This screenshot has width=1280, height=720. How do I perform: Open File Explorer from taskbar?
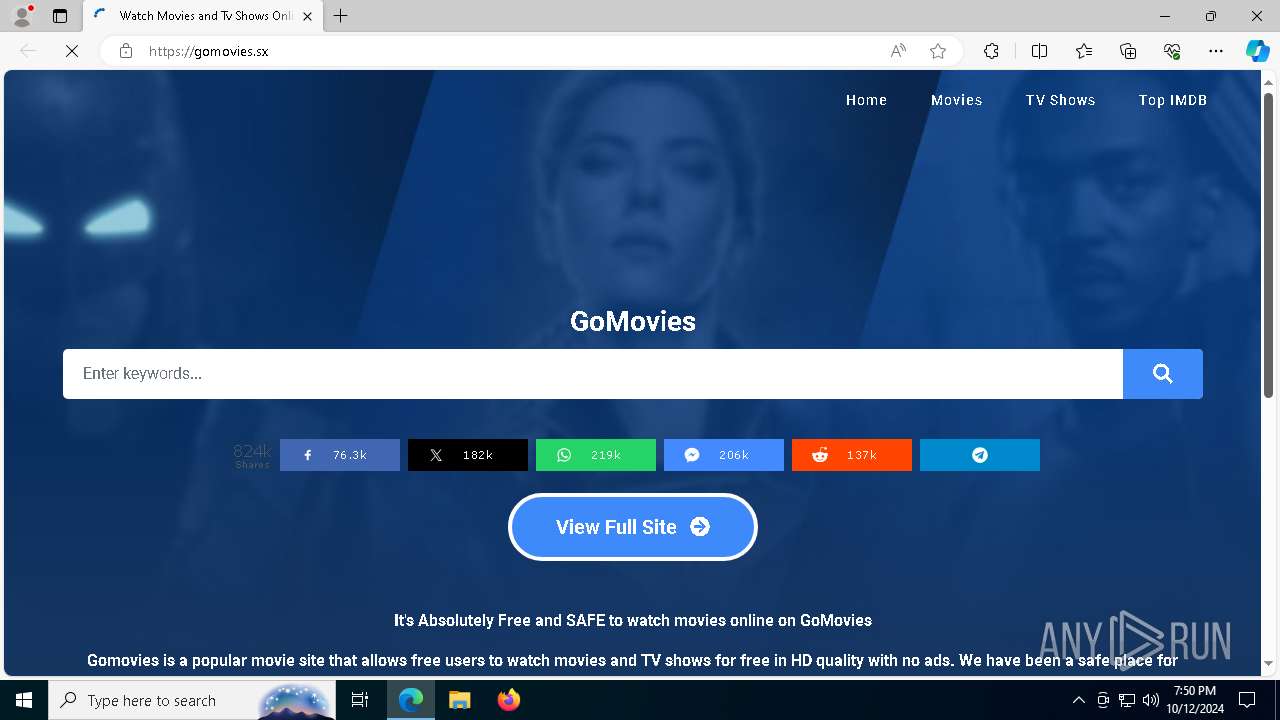[459, 700]
